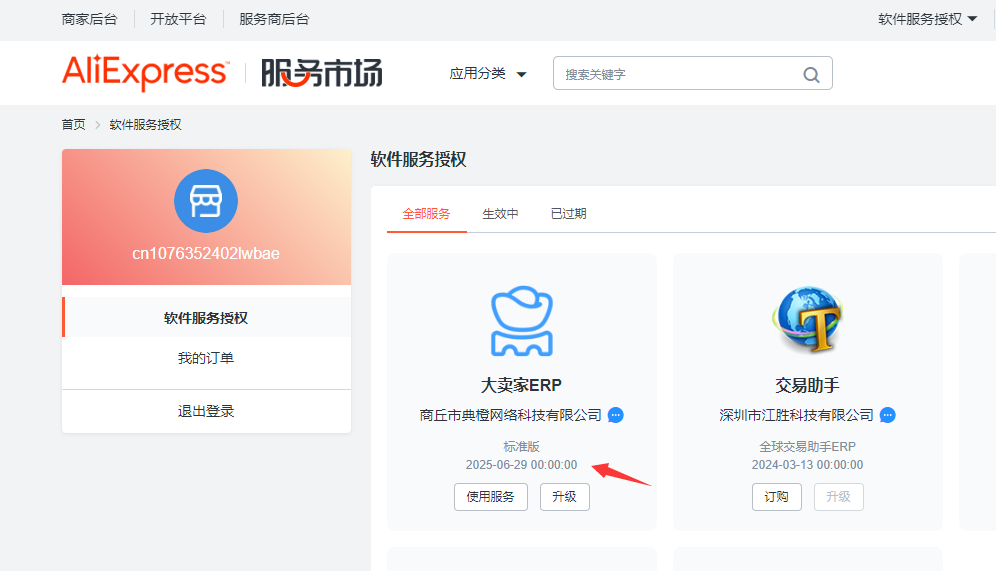The height and width of the screenshot is (571, 996).
Task: Expand the 应用分类 dropdown
Action: pos(488,74)
